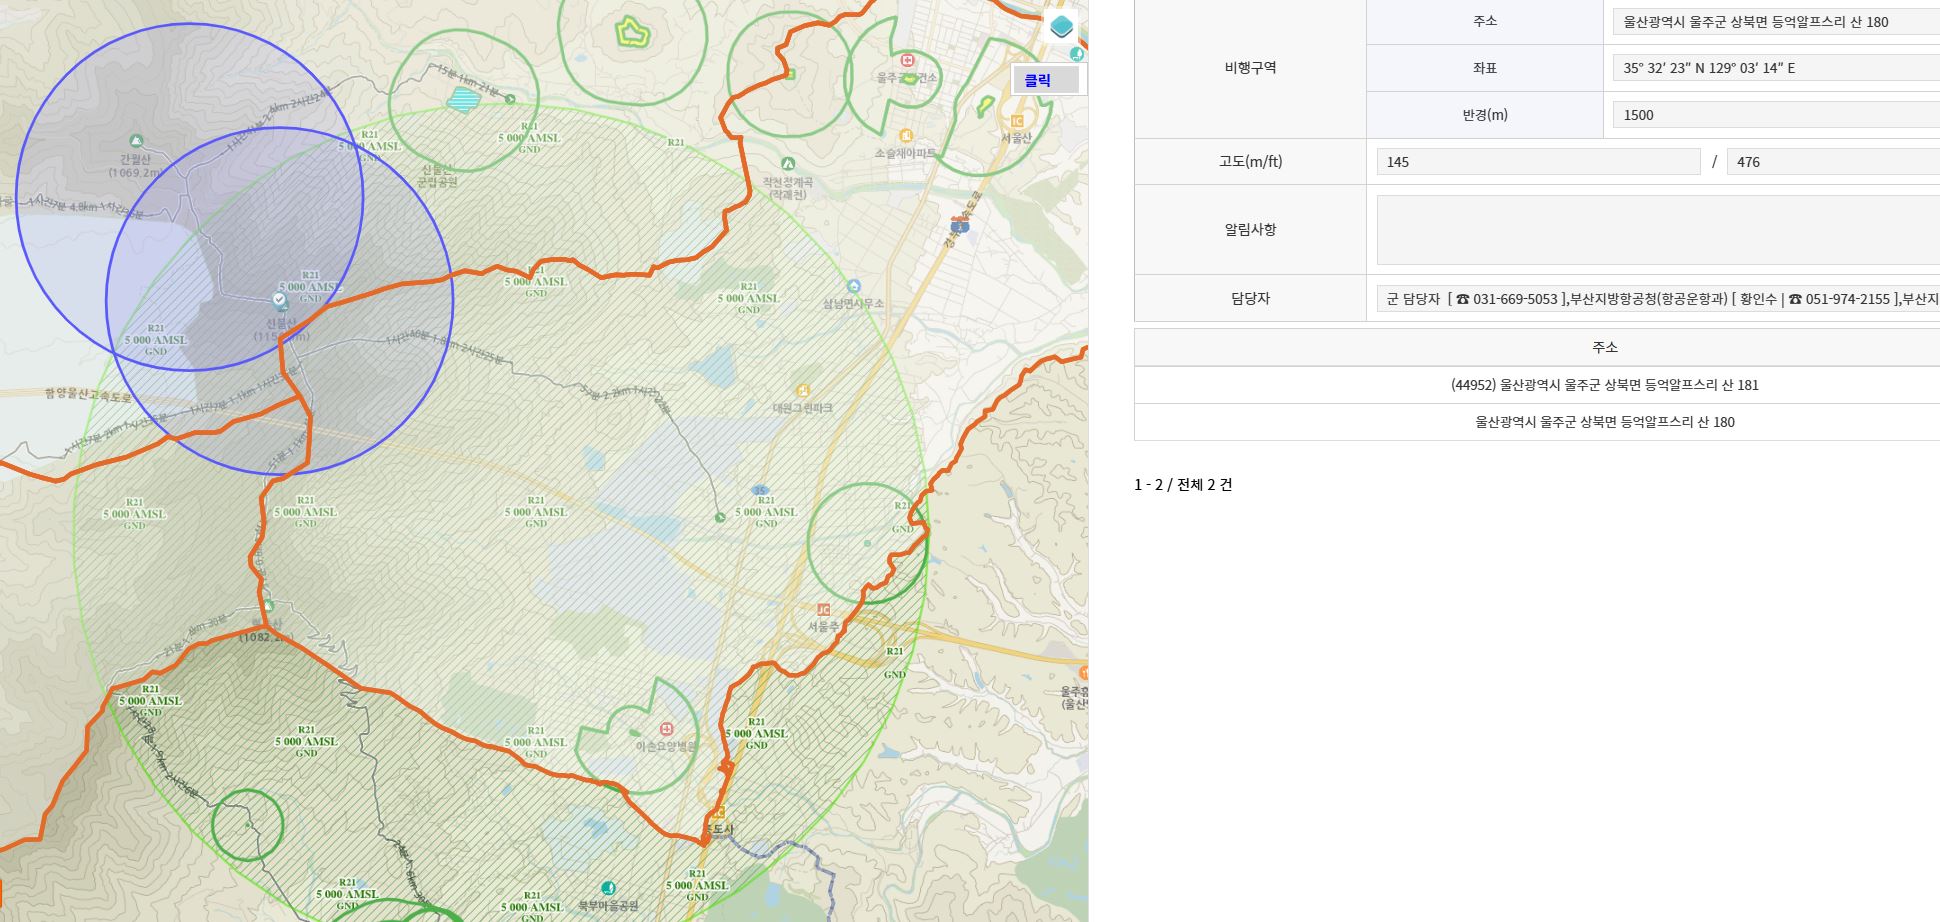Click the 주소 address input field
Viewport: 1940px width, 922px height.
(1776, 21)
